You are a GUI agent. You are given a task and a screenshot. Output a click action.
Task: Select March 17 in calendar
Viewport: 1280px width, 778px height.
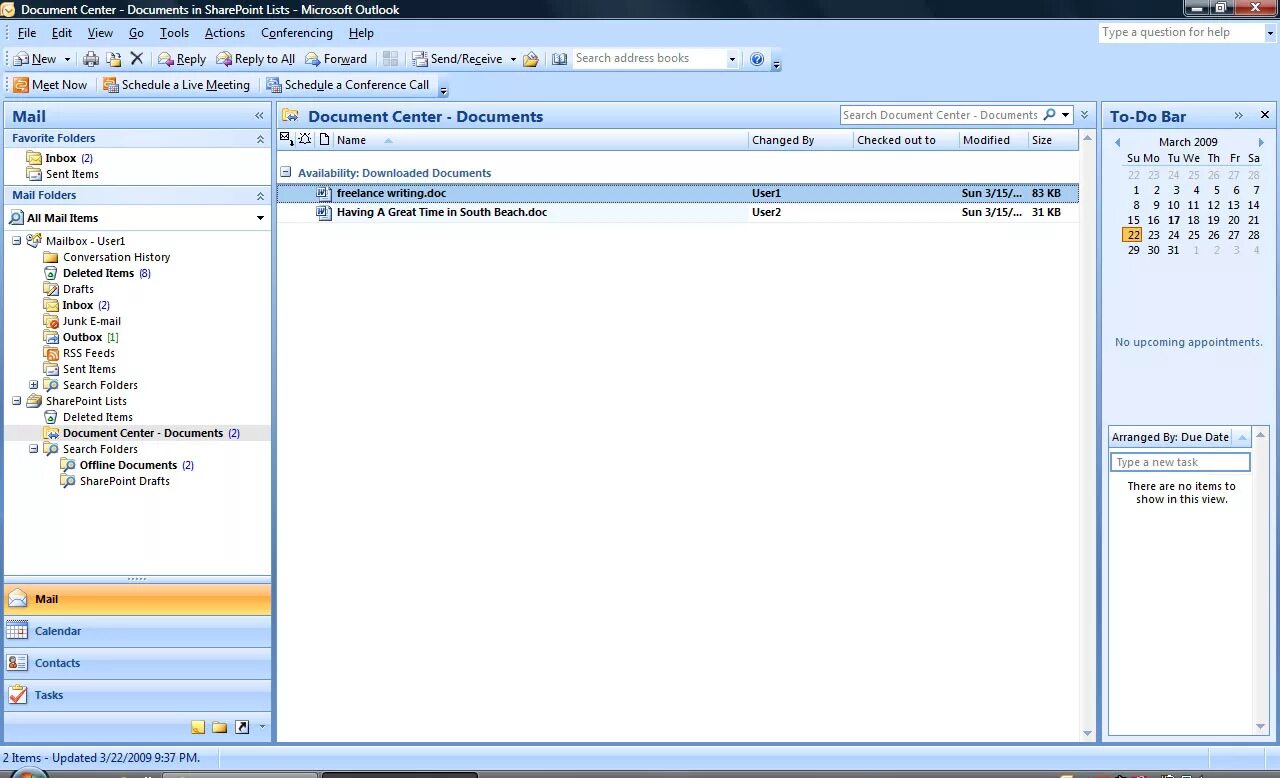(1174, 220)
